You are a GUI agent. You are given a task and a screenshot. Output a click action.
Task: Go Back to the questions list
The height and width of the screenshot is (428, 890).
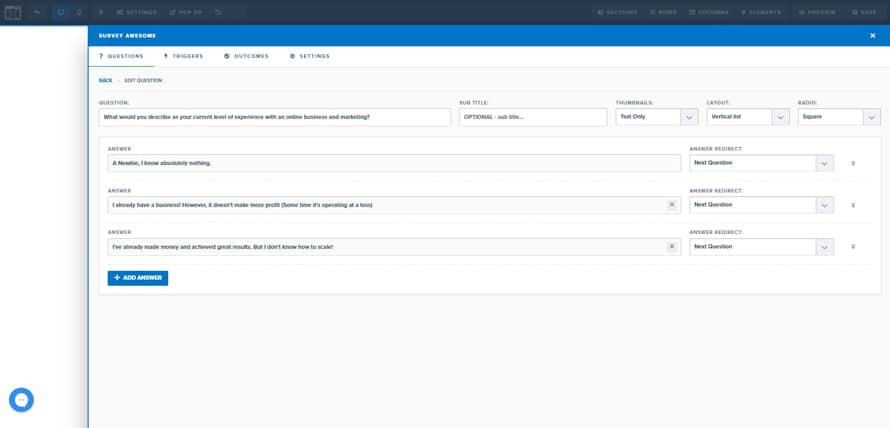click(x=105, y=80)
